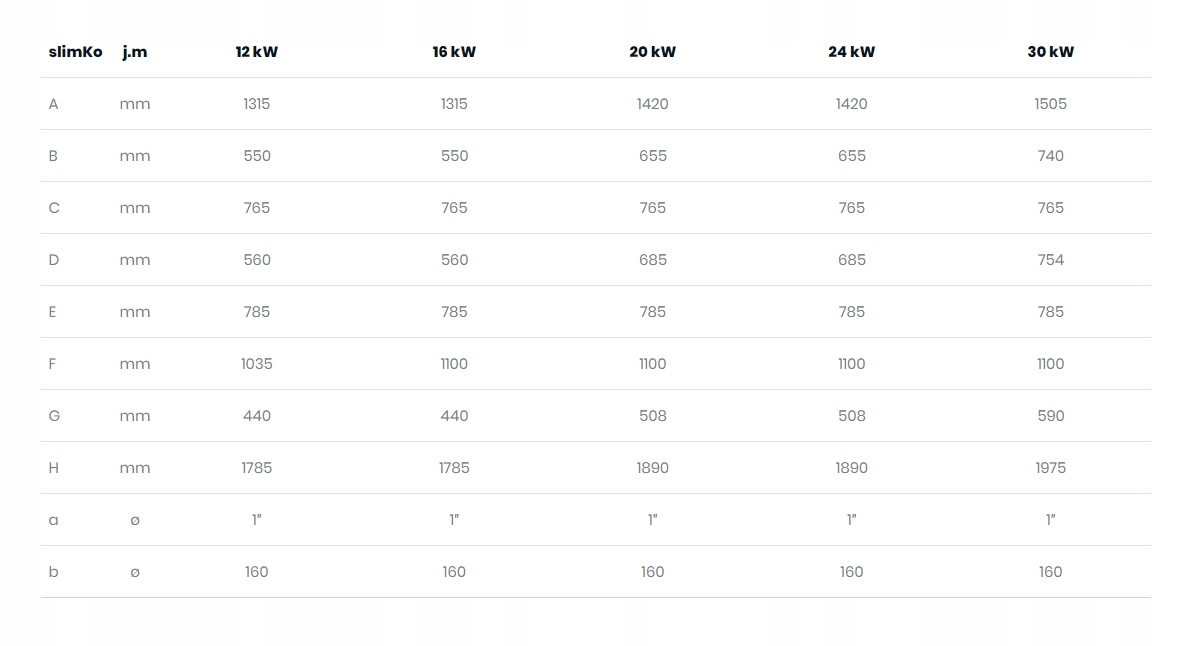Click the j.m column header
This screenshot has height=646, width=1182.
(135, 52)
